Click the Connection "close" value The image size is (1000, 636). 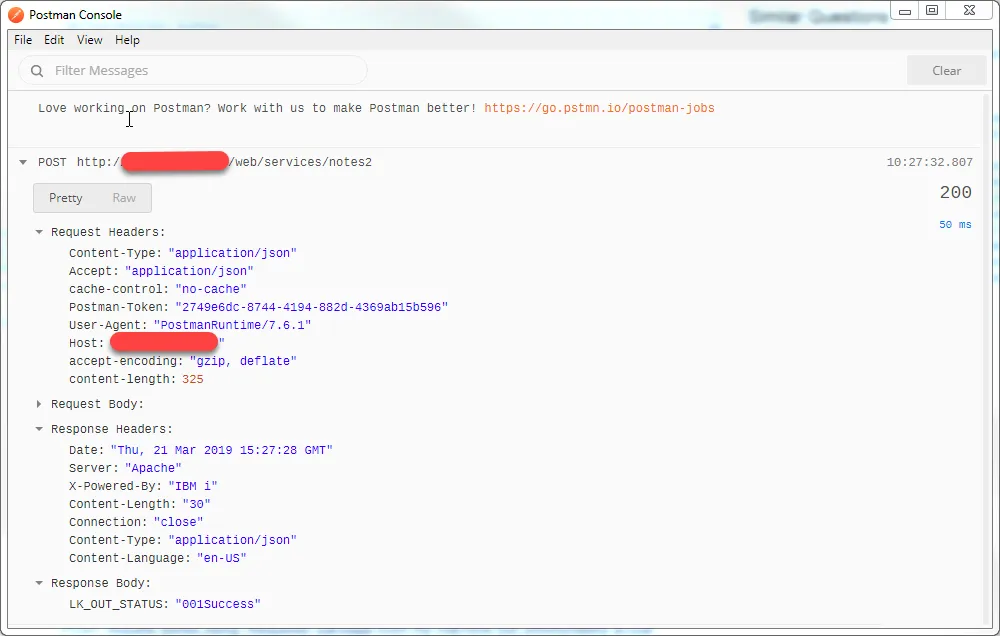179,522
